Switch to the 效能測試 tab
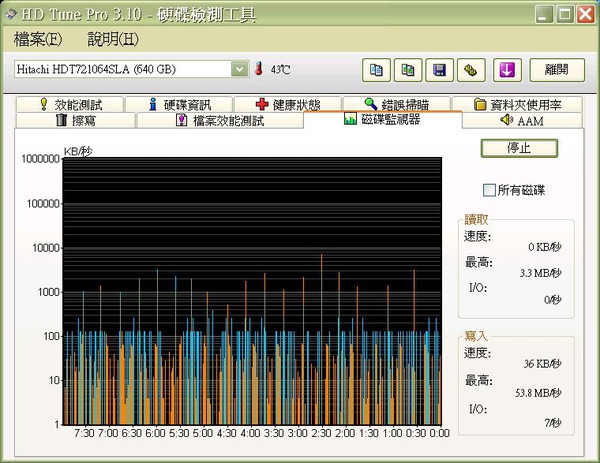The height and width of the screenshot is (463, 600). (x=70, y=104)
